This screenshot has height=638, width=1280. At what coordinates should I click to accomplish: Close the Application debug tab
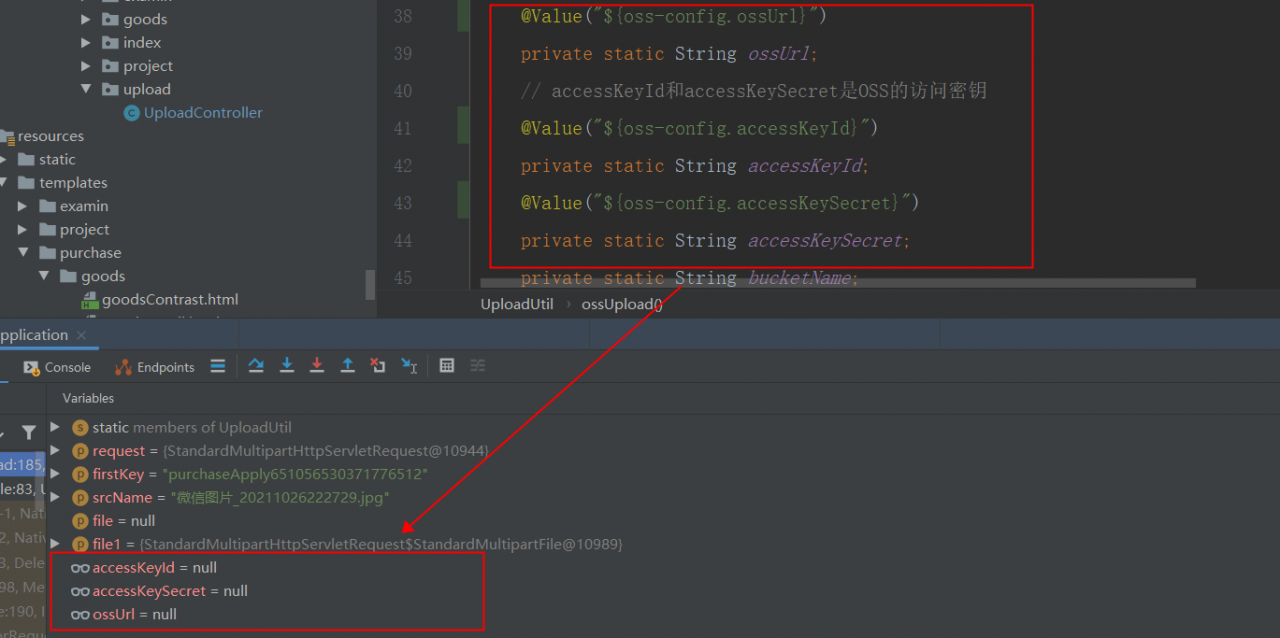point(82,336)
